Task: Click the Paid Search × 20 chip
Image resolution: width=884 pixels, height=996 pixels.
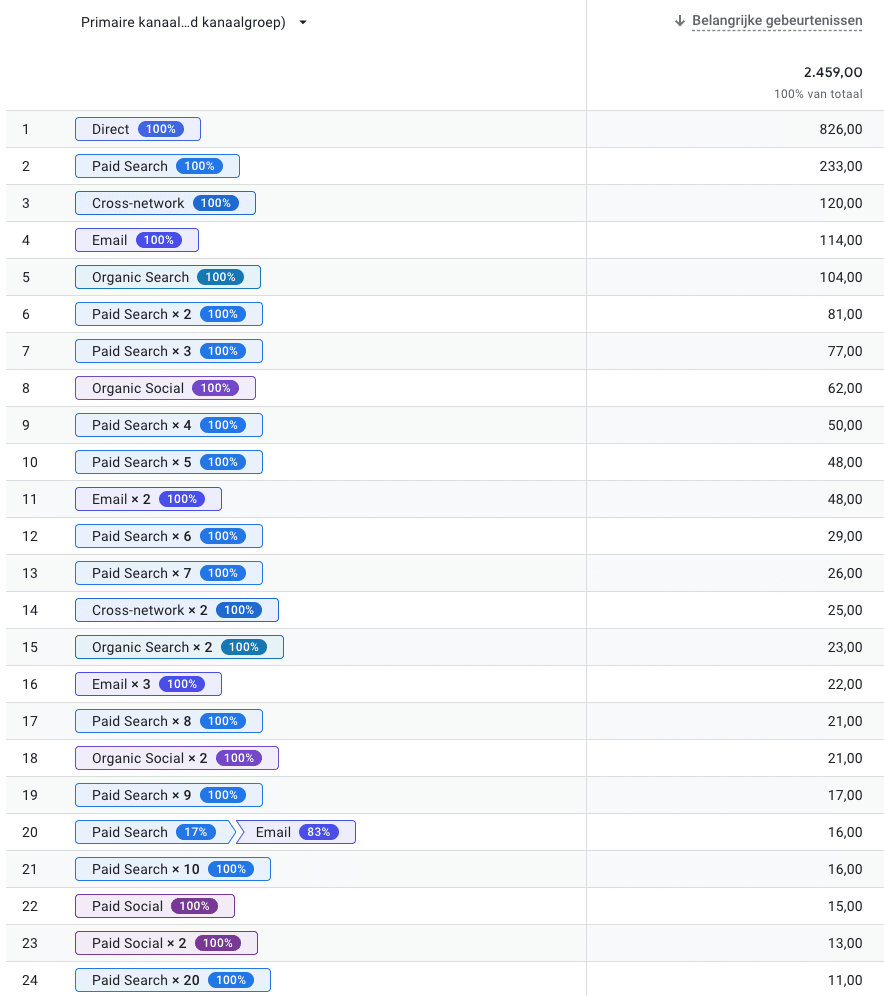Action: pyautogui.click(x=173, y=980)
